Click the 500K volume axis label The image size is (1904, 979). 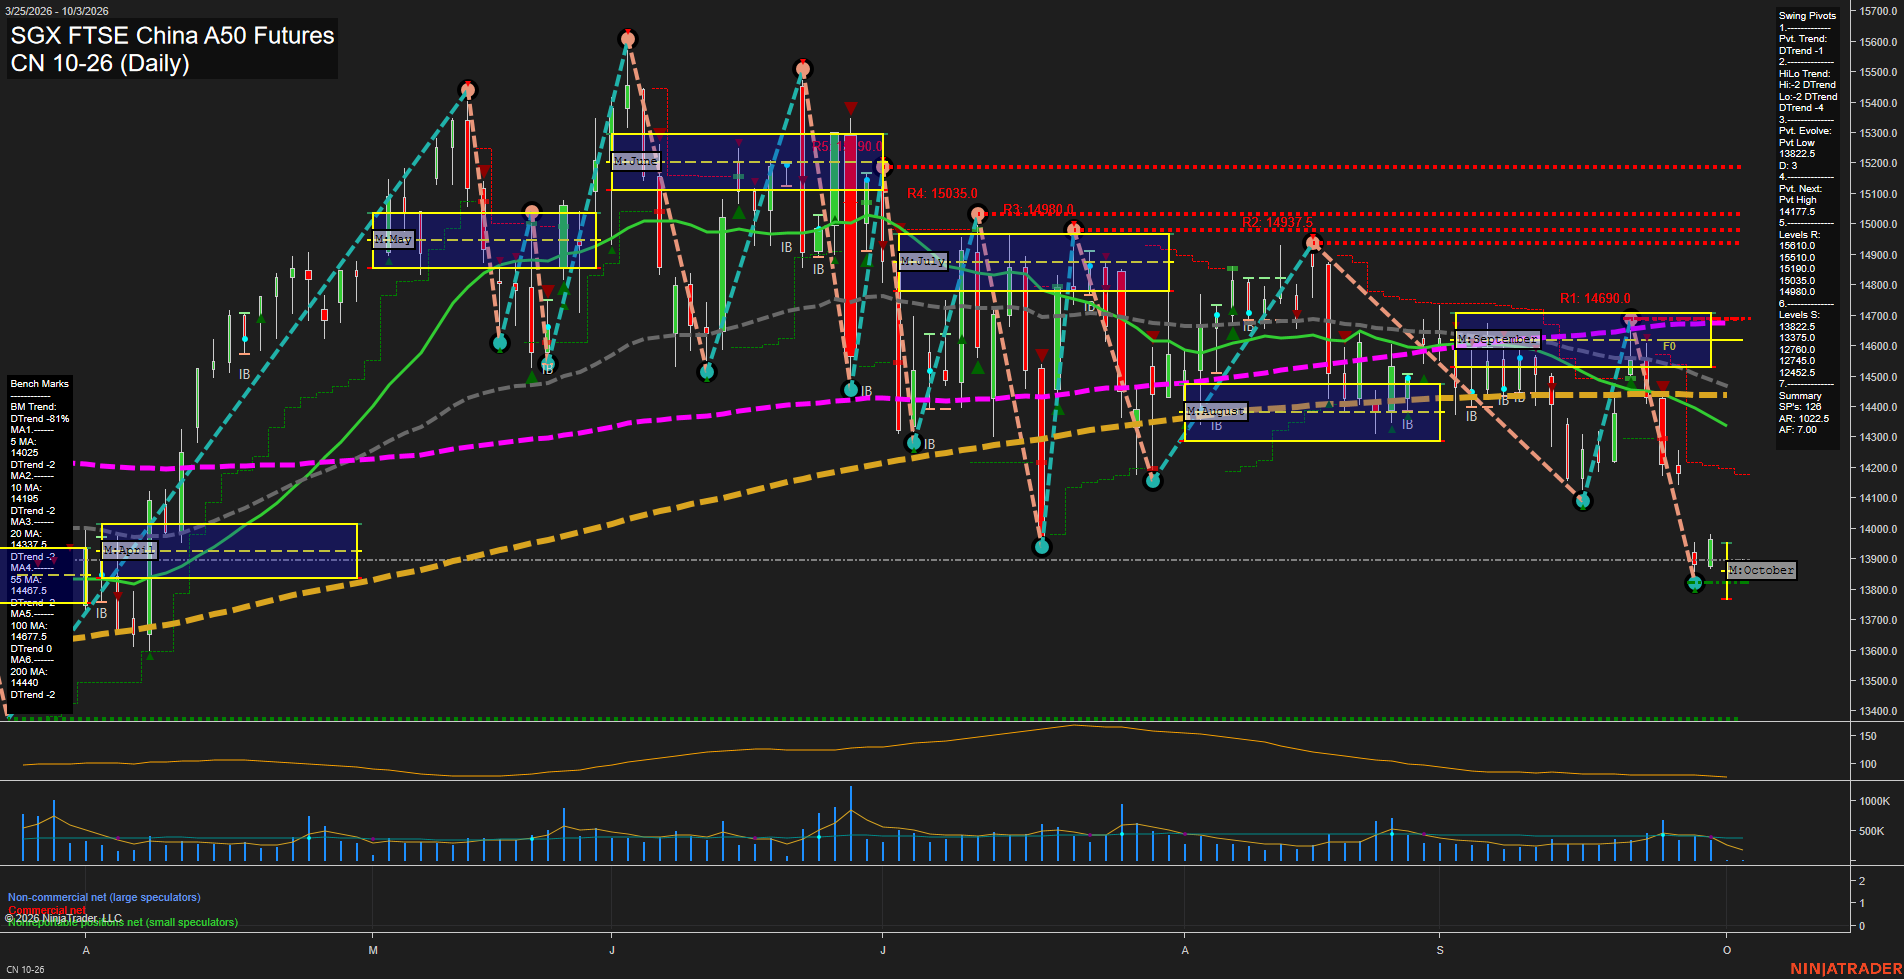tap(1871, 832)
